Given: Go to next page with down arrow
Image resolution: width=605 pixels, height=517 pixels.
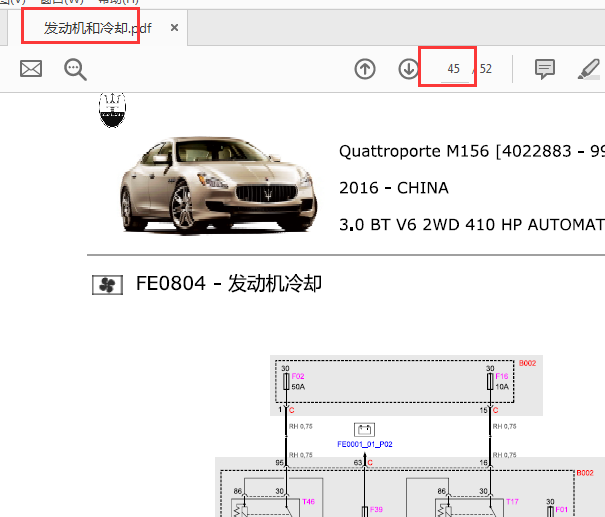Looking at the screenshot, I should point(409,69).
